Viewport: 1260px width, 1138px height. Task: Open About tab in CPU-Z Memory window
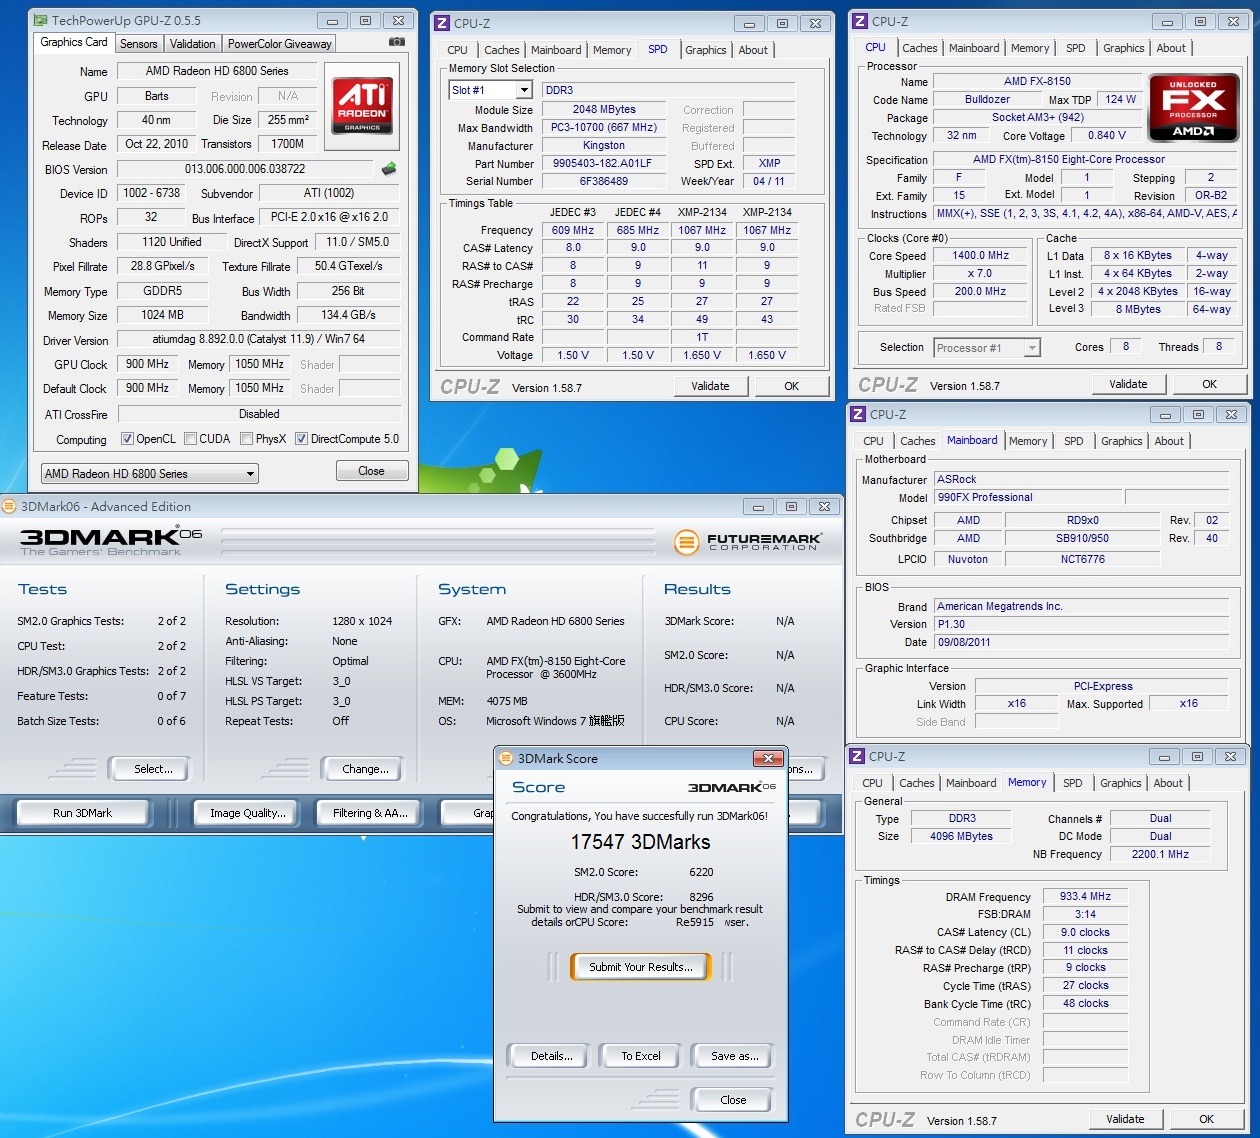[x=1167, y=783]
